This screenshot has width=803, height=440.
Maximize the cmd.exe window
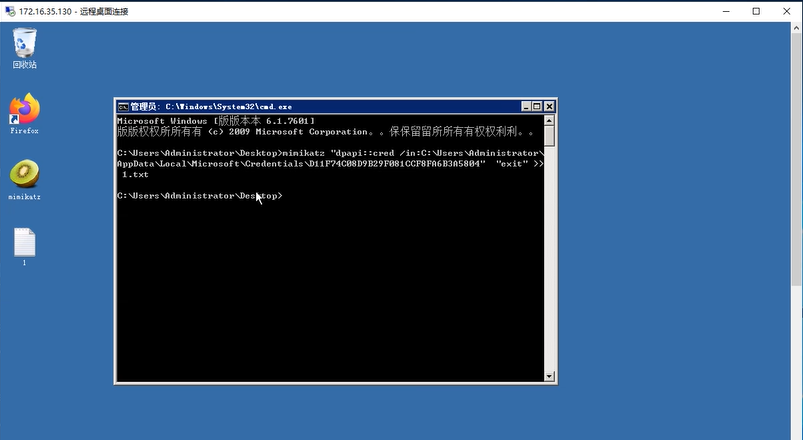tap(537, 106)
